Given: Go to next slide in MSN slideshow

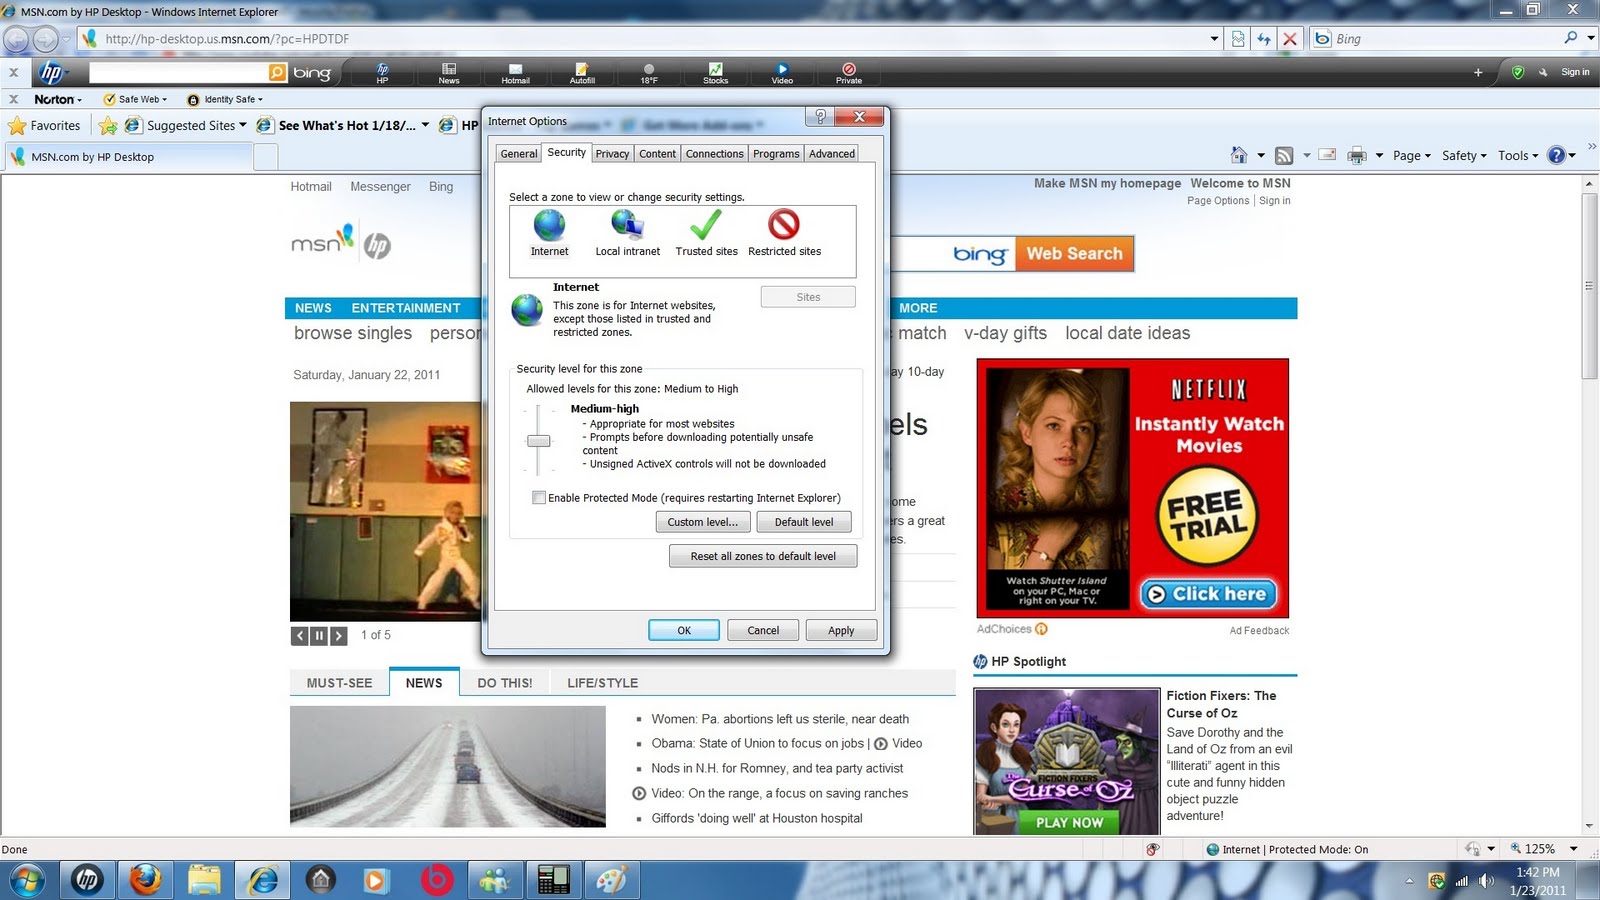Looking at the screenshot, I should pos(339,635).
